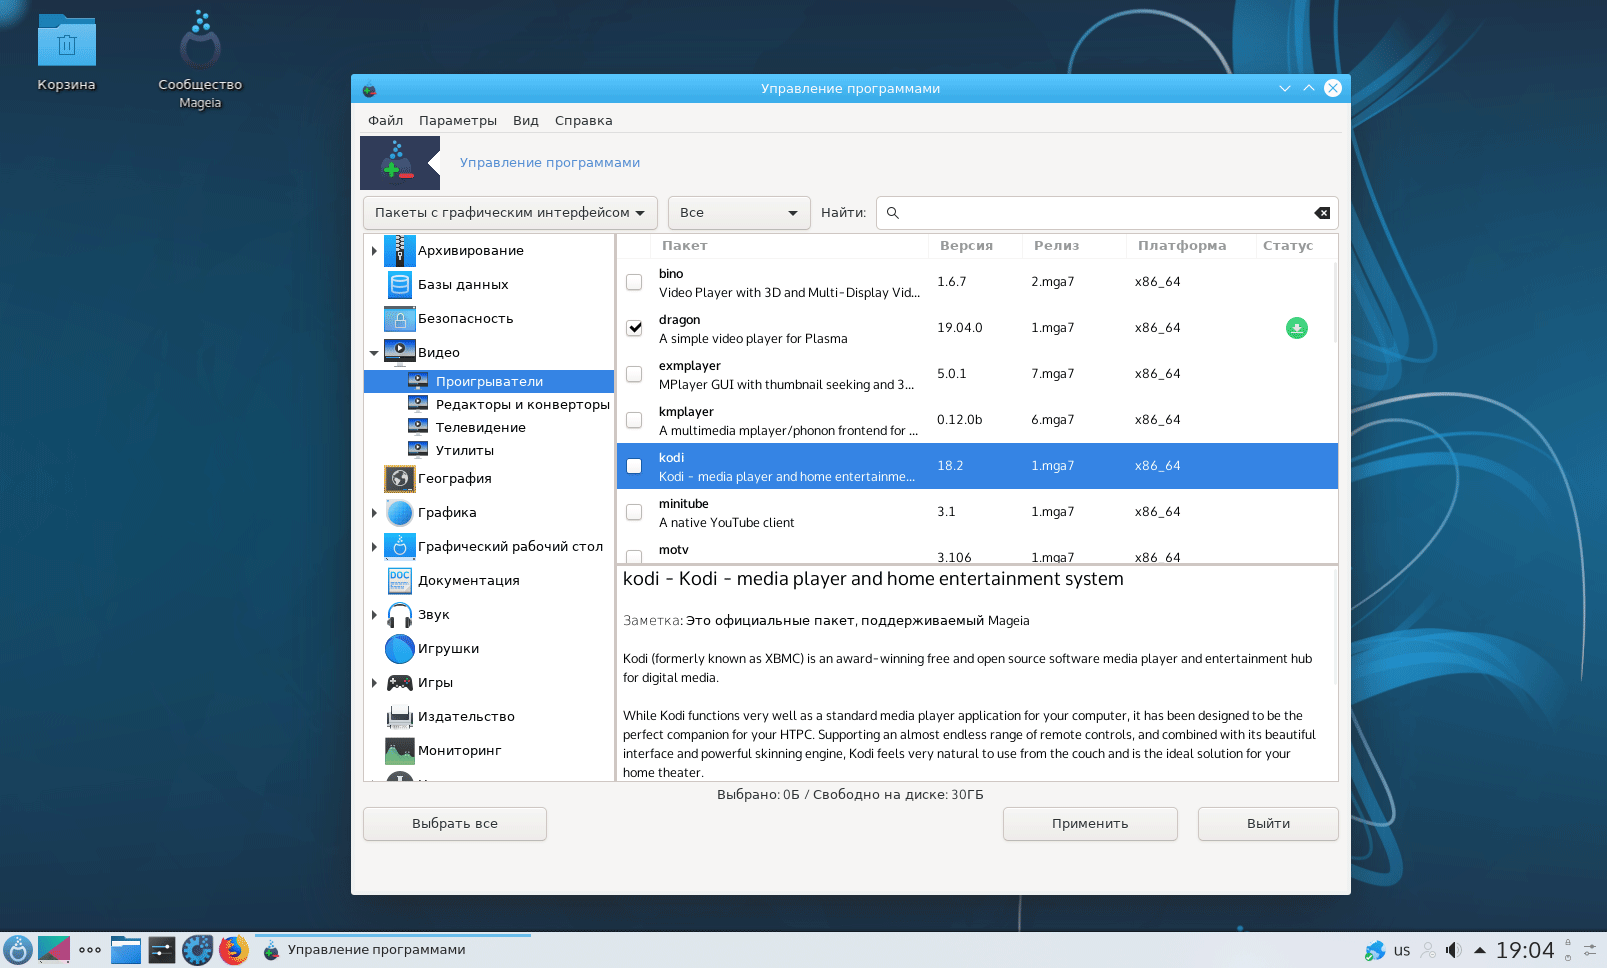Viewport: 1607px width, 968px height.
Task: Click the green download status icon for dragon
Action: coord(1296,328)
